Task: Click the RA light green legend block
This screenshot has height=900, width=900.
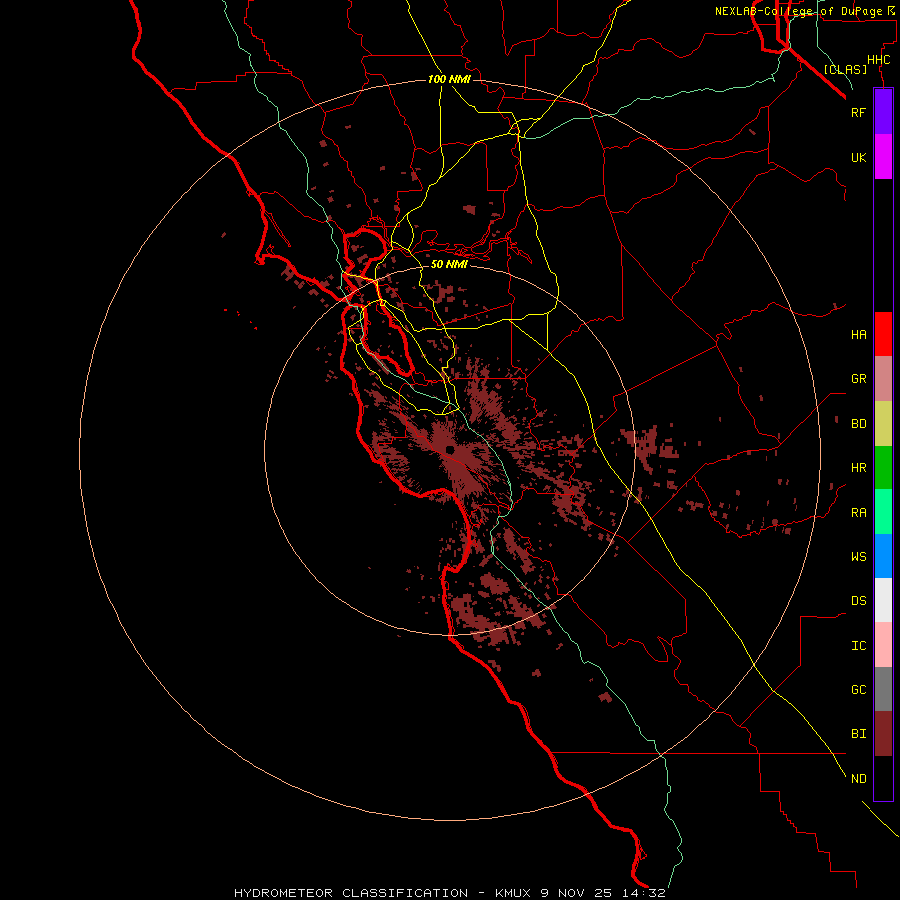Action: (883, 512)
